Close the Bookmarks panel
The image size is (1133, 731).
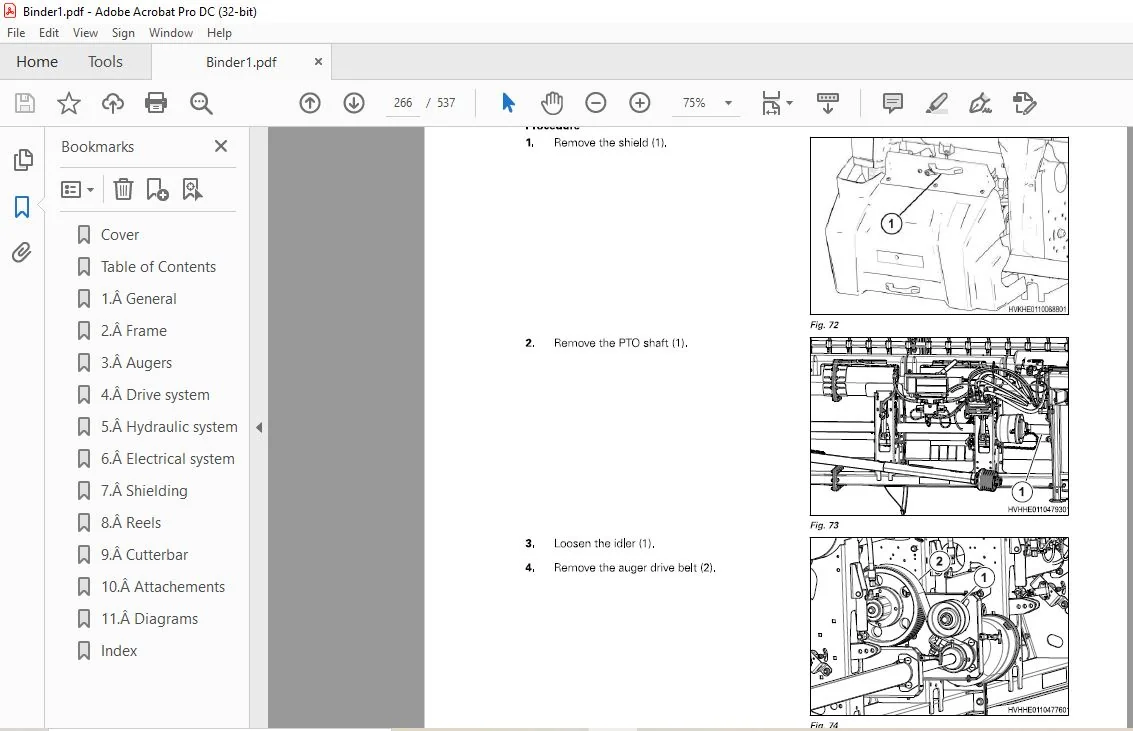tap(221, 147)
